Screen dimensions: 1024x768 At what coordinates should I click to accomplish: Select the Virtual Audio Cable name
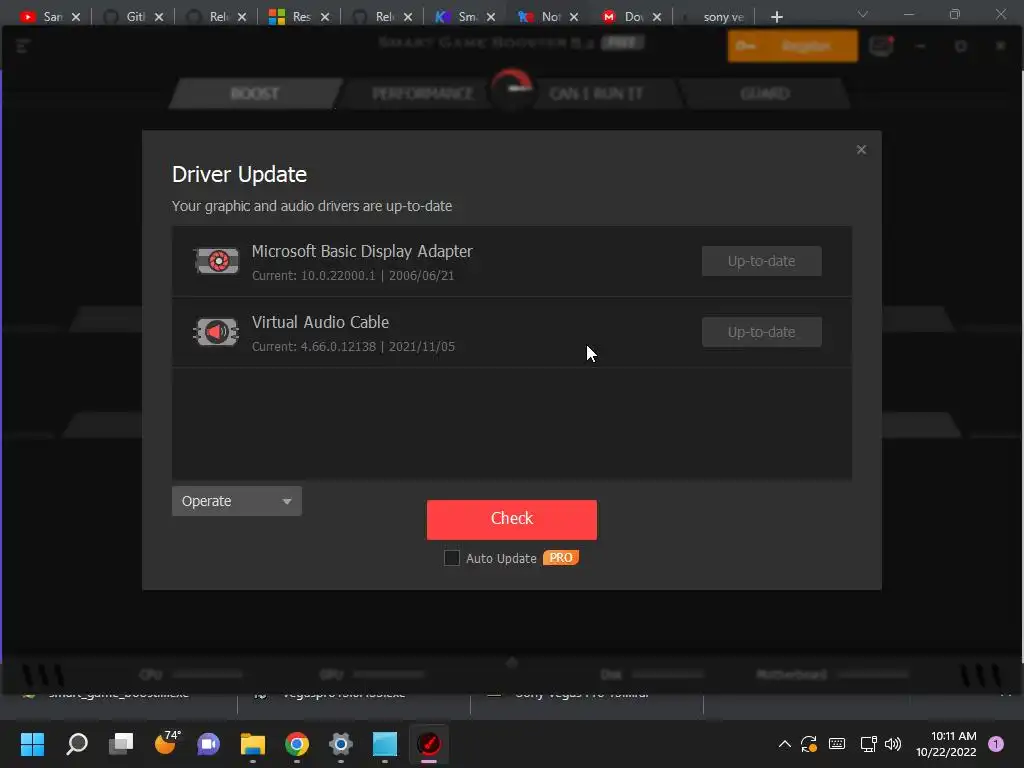320,323
